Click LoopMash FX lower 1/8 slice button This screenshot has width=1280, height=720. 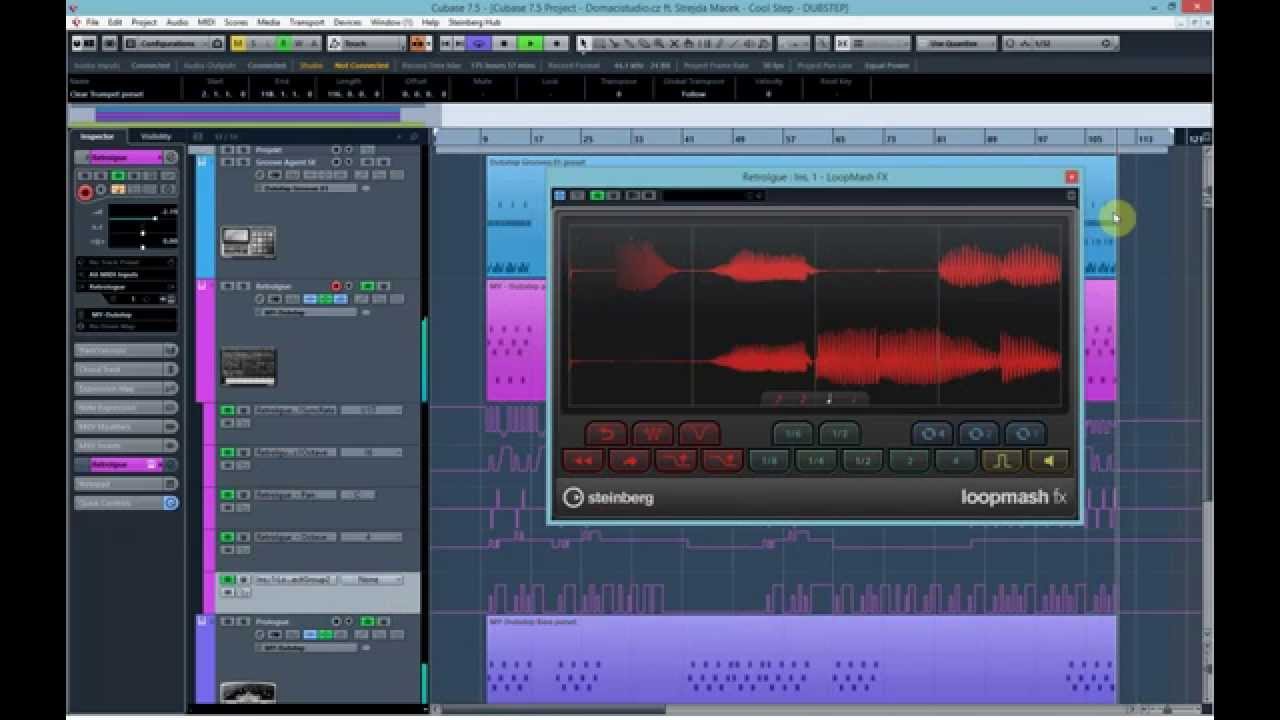[769, 461]
